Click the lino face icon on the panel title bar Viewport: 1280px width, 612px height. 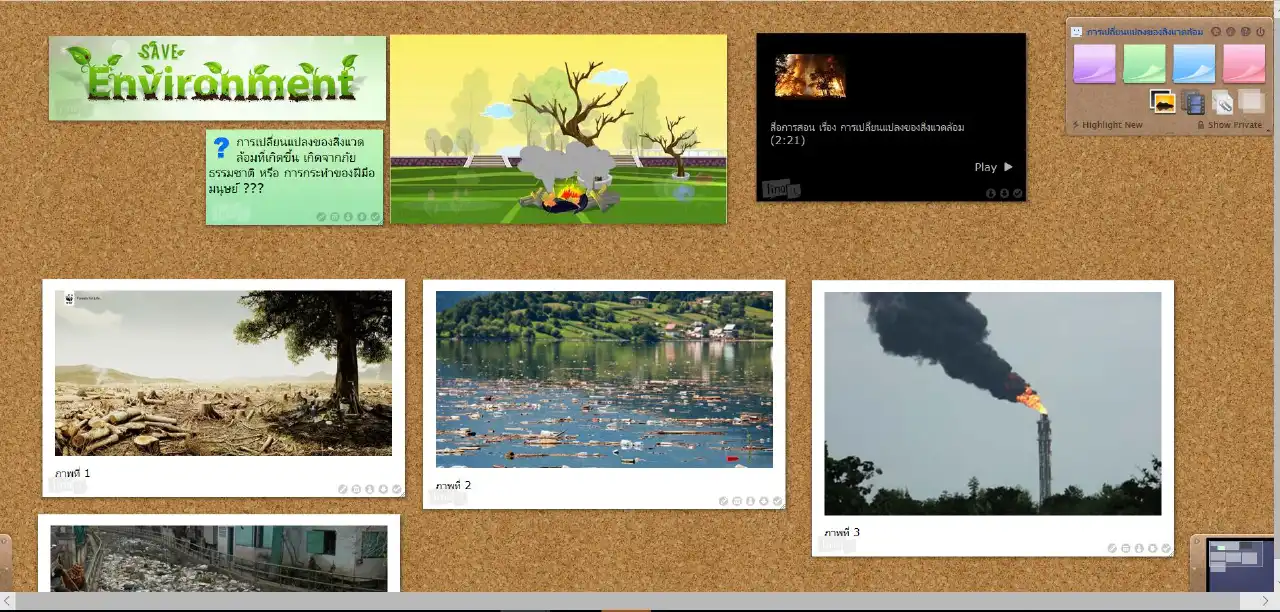tap(1076, 32)
